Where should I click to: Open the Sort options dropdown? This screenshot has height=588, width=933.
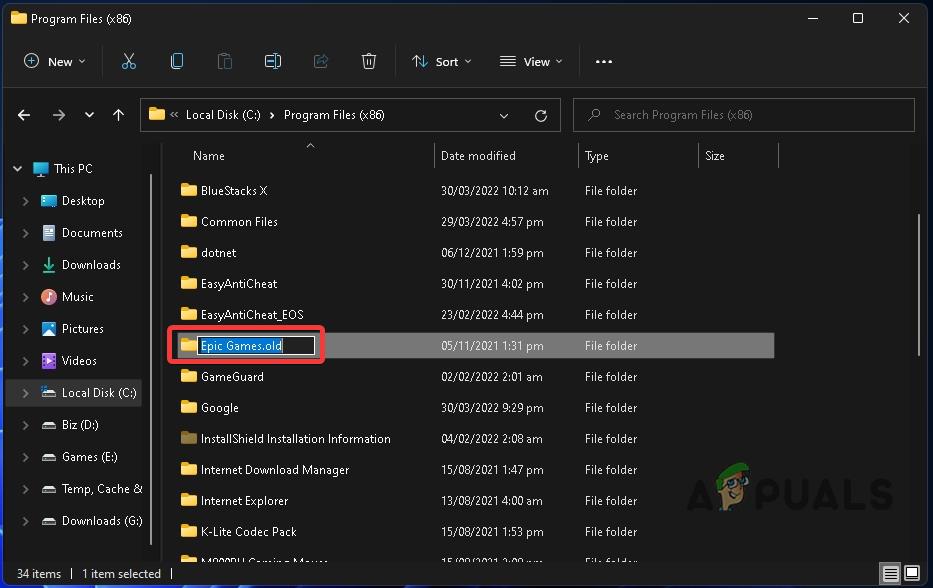pyautogui.click(x=442, y=61)
